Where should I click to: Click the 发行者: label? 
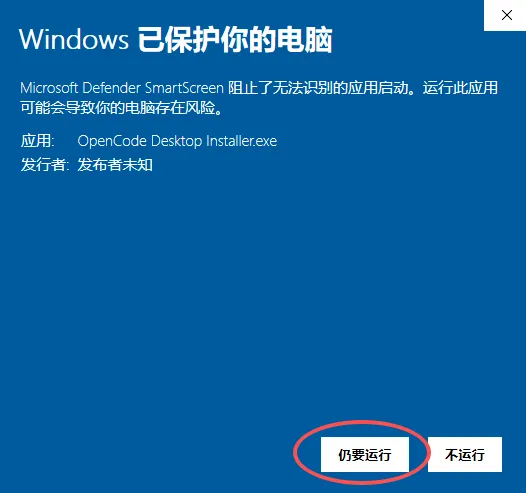point(45,165)
